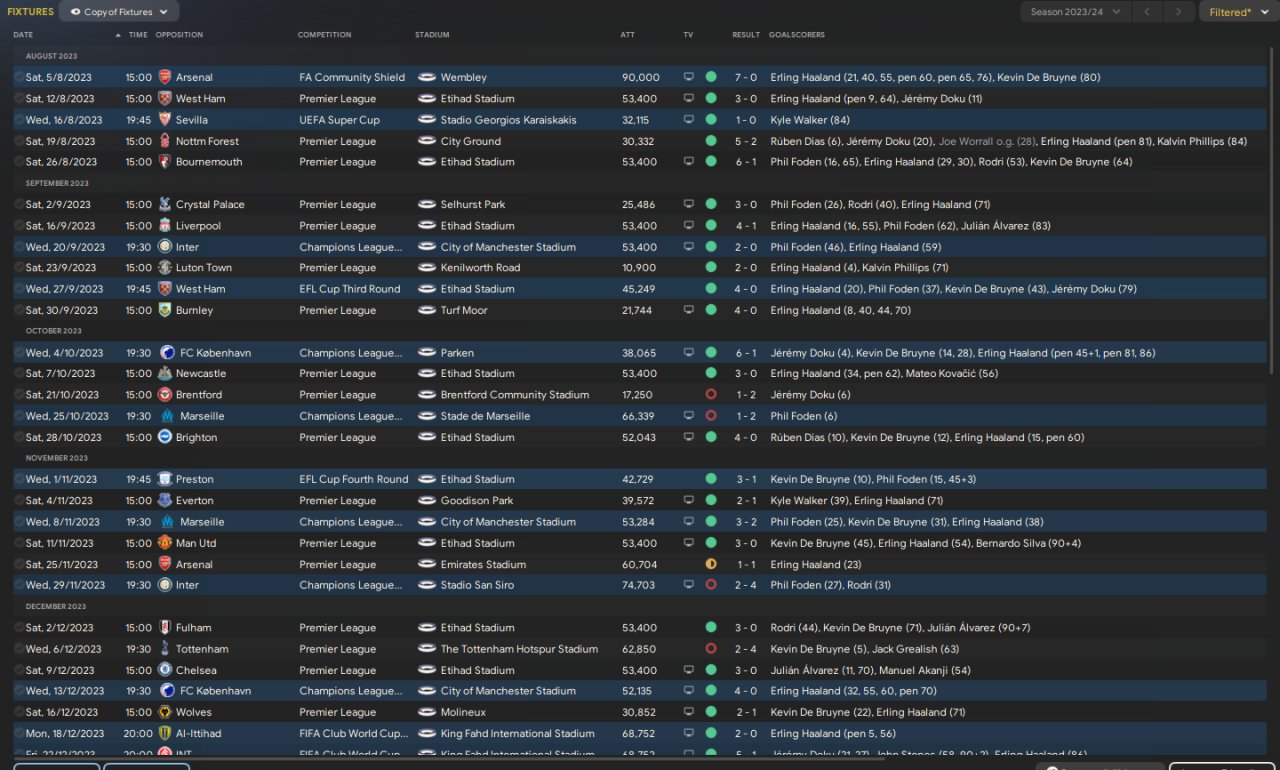
Task: Open the Season 2023/24 dropdown
Action: point(1076,12)
